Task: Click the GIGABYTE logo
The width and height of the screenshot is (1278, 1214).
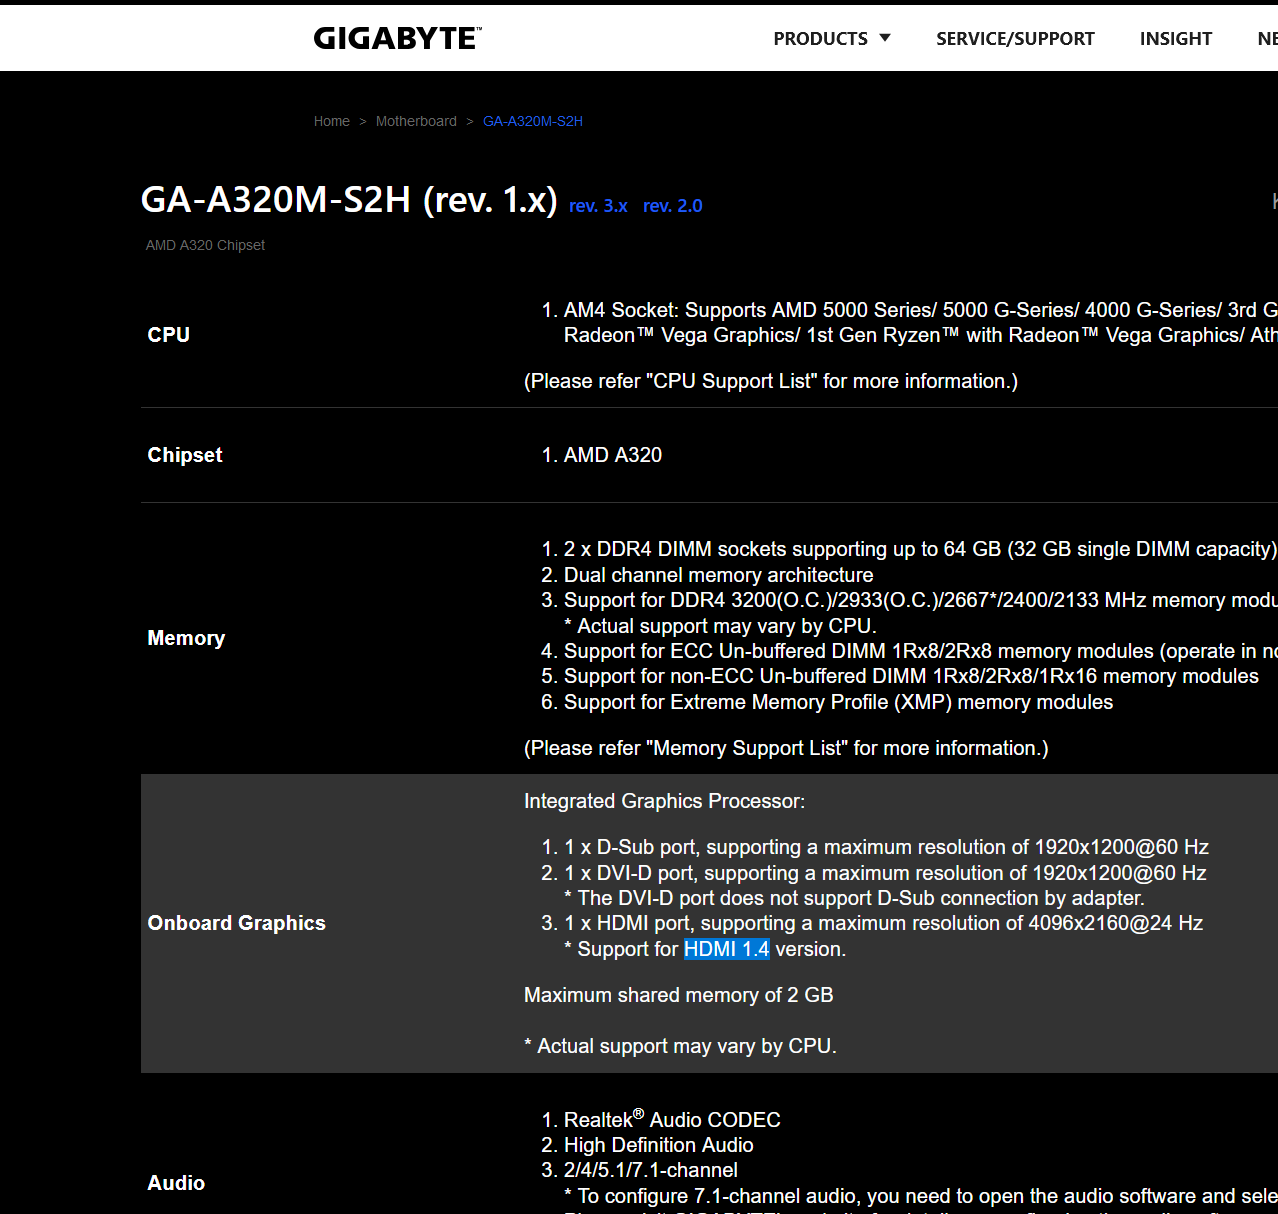Action: tap(397, 38)
